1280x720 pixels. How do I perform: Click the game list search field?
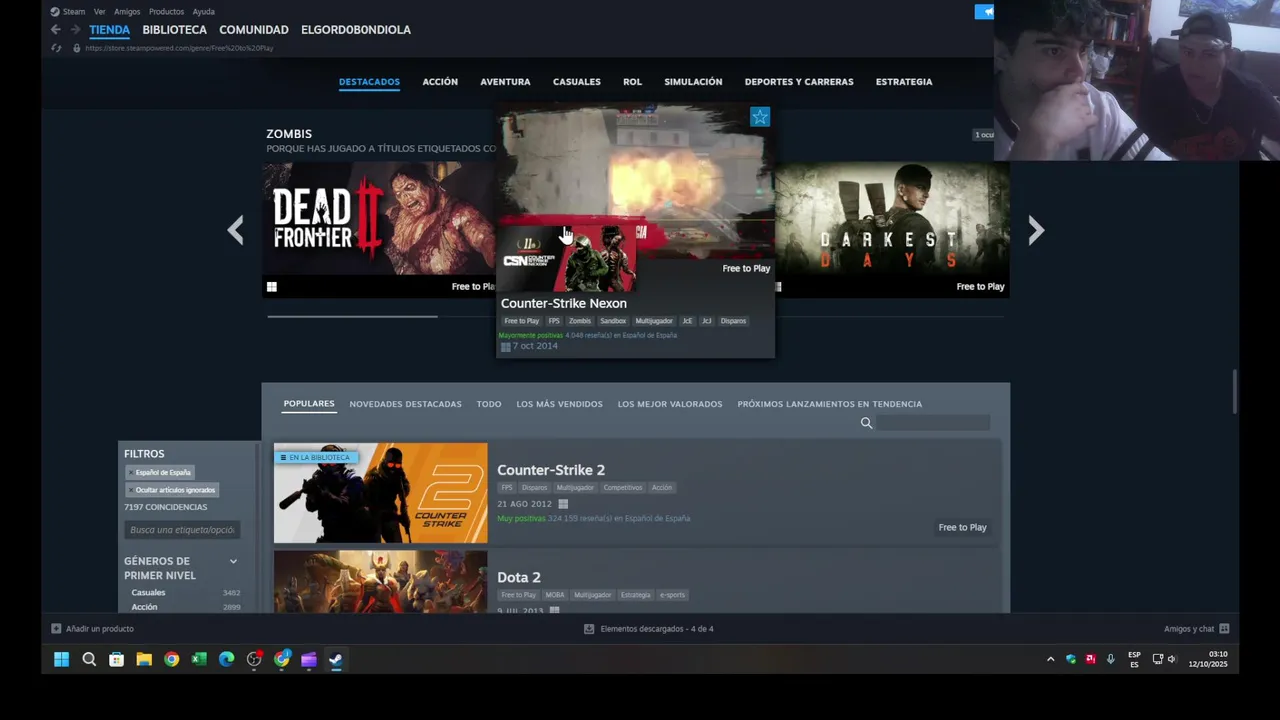(933, 423)
